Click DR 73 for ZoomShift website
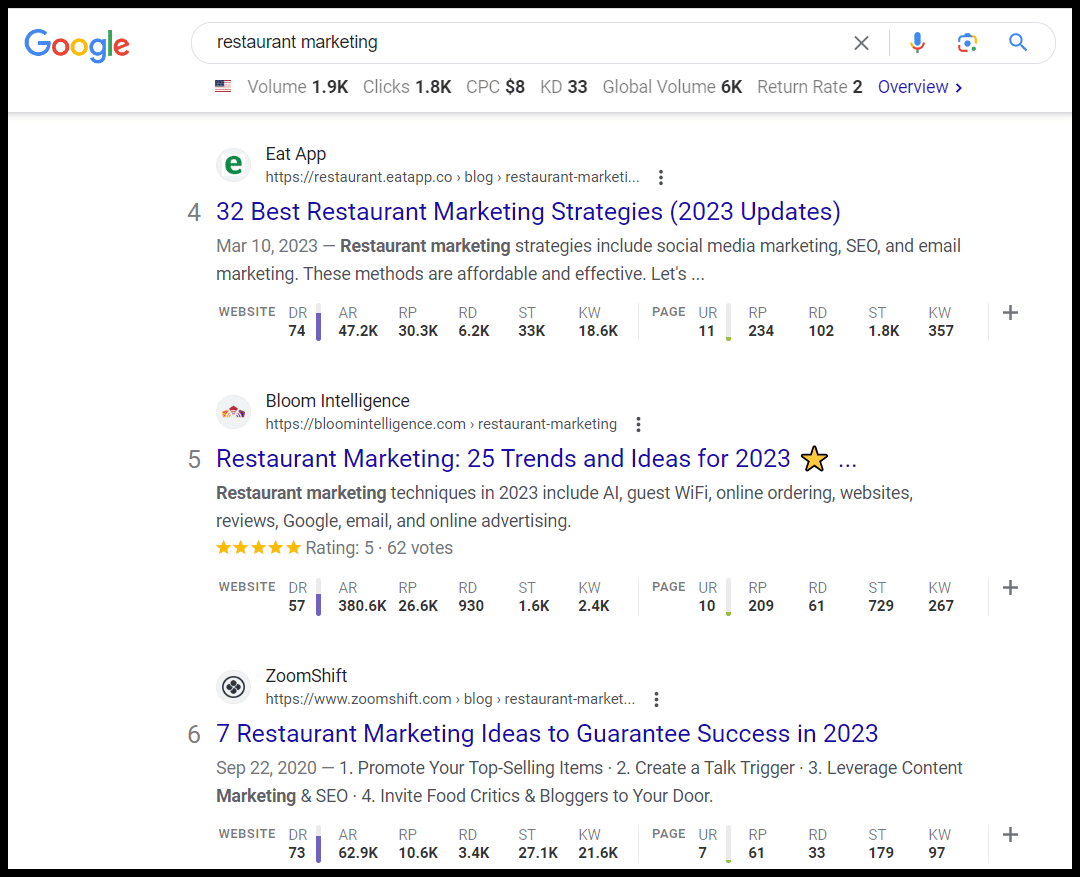This screenshot has height=877, width=1080. click(298, 844)
